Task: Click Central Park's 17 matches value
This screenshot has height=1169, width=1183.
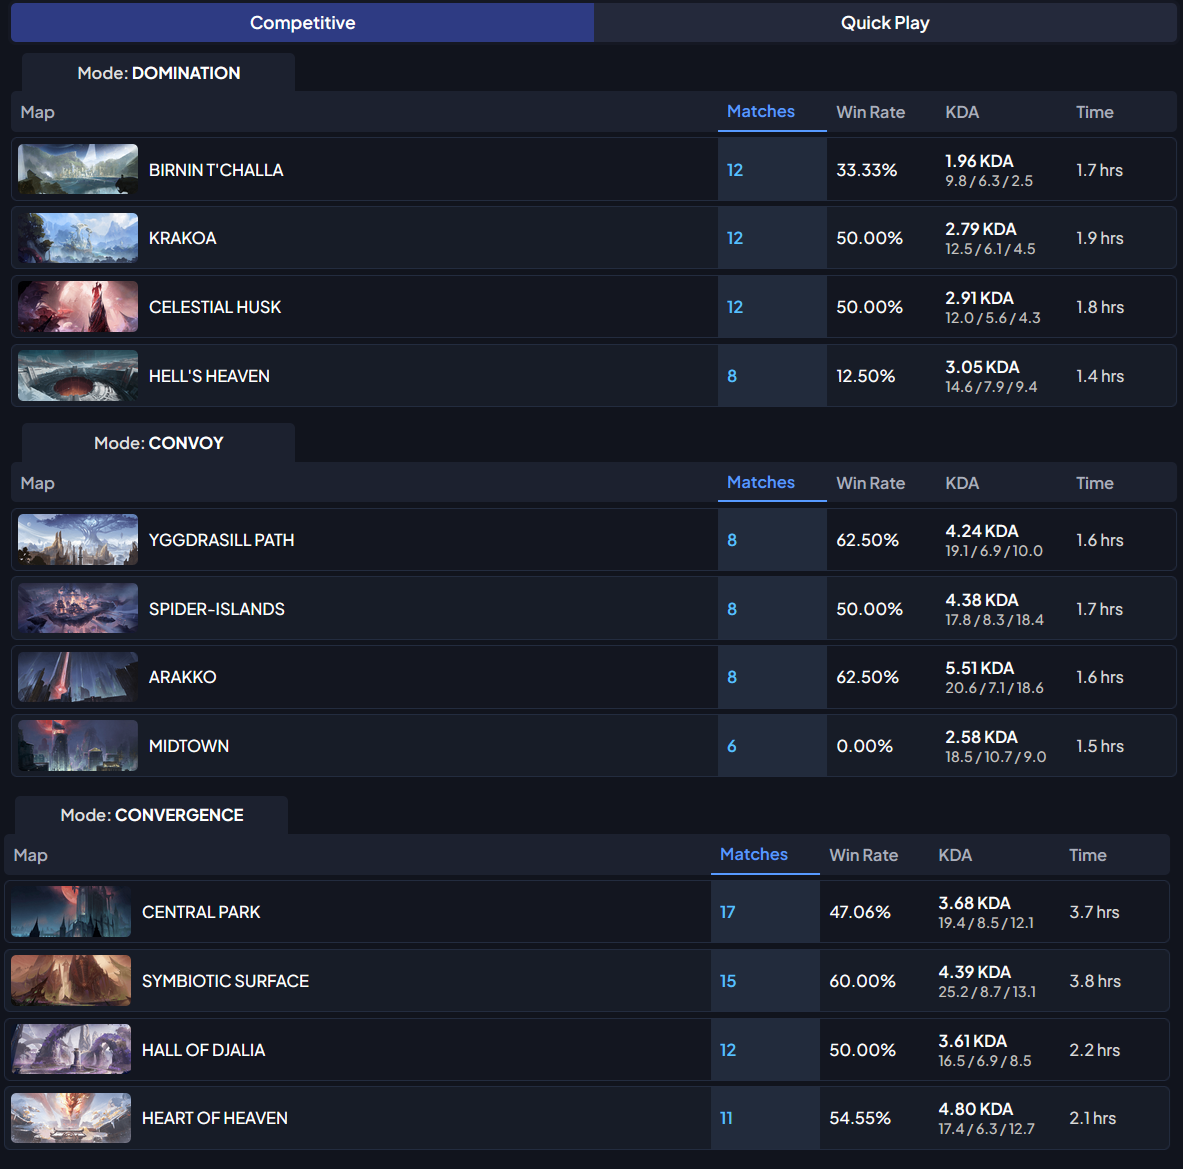Action: tap(727, 912)
